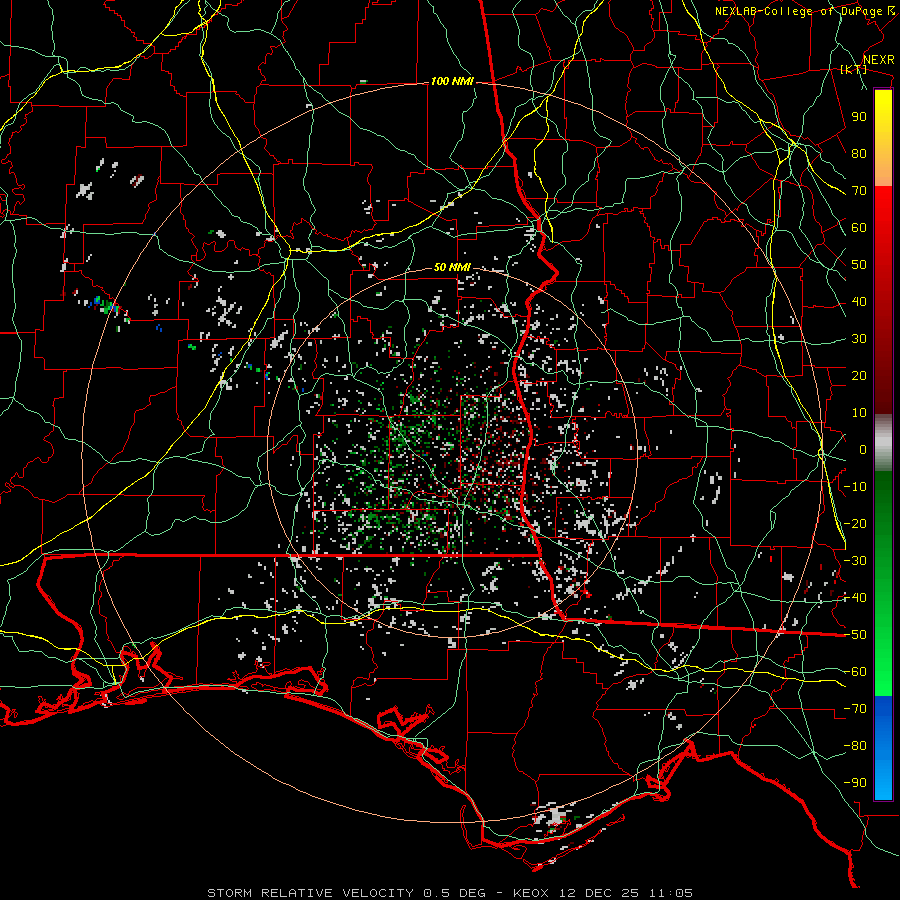Click the "-10" scale value
Viewport: 900px width, 900px height.
click(x=855, y=487)
